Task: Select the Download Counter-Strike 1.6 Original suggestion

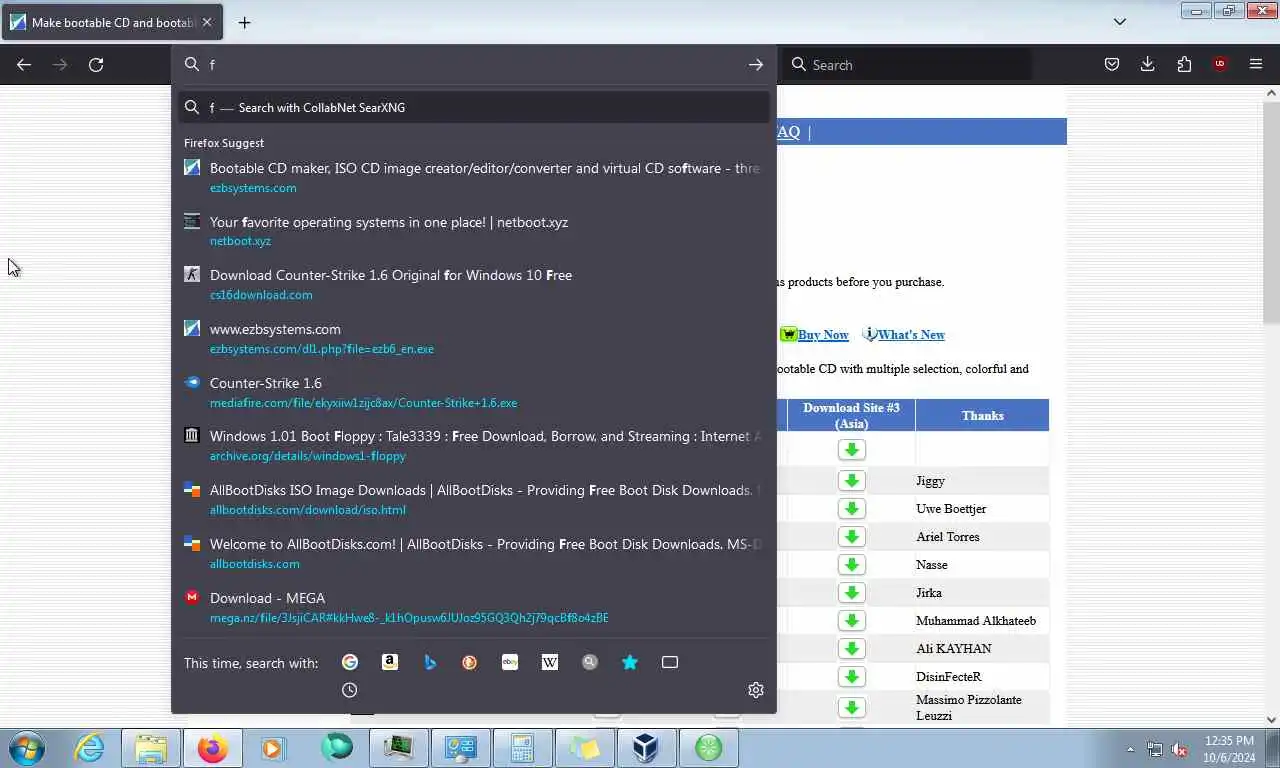Action: (474, 284)
